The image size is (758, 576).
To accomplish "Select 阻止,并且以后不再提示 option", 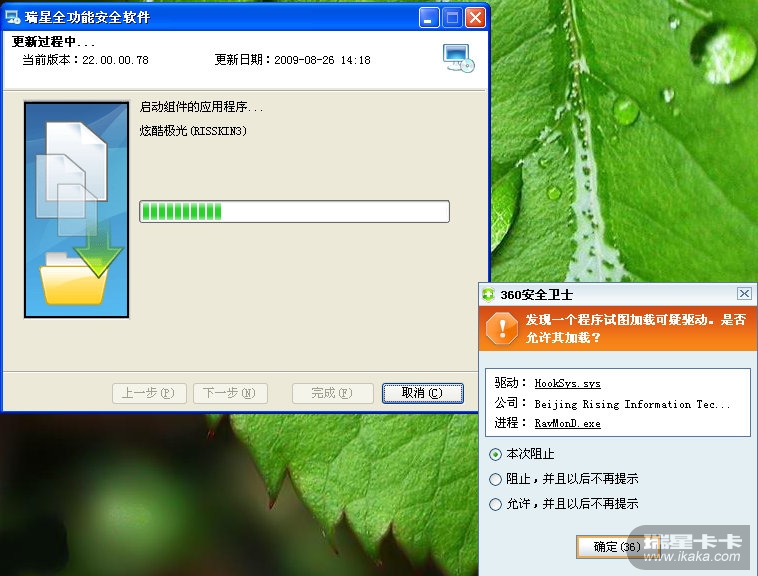I will [495, 479].
